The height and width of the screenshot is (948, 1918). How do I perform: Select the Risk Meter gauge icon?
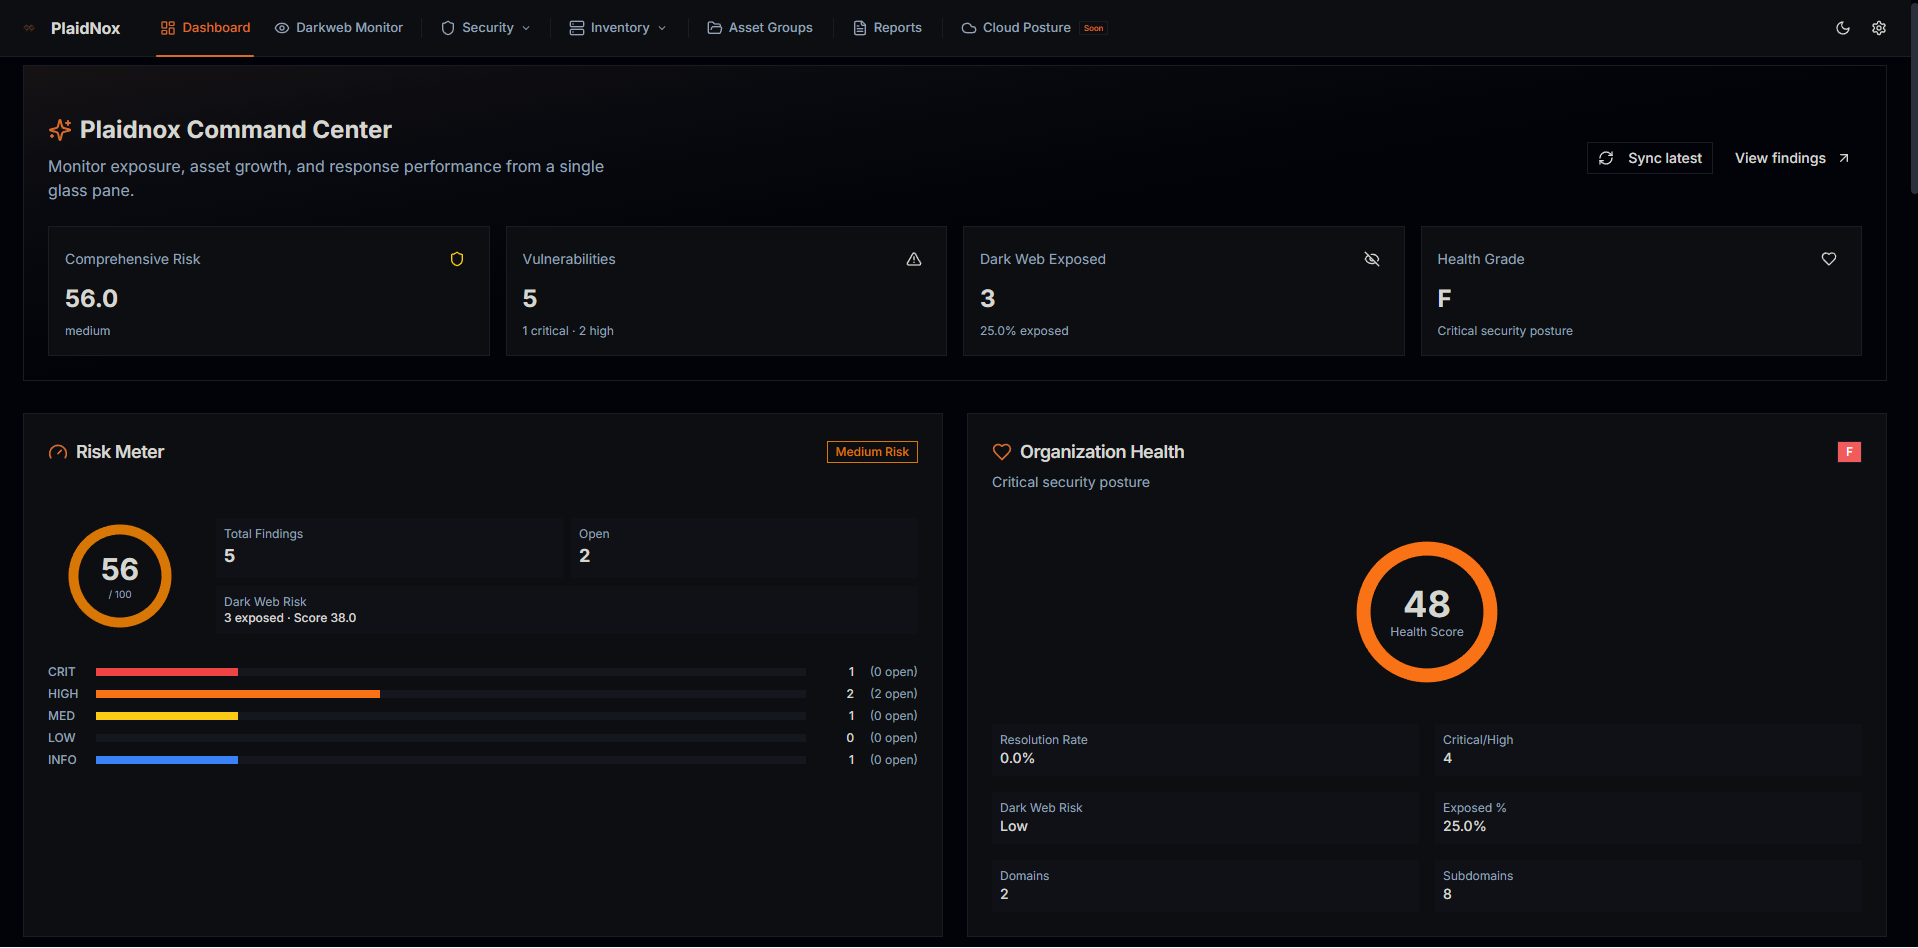pos(58,451)
